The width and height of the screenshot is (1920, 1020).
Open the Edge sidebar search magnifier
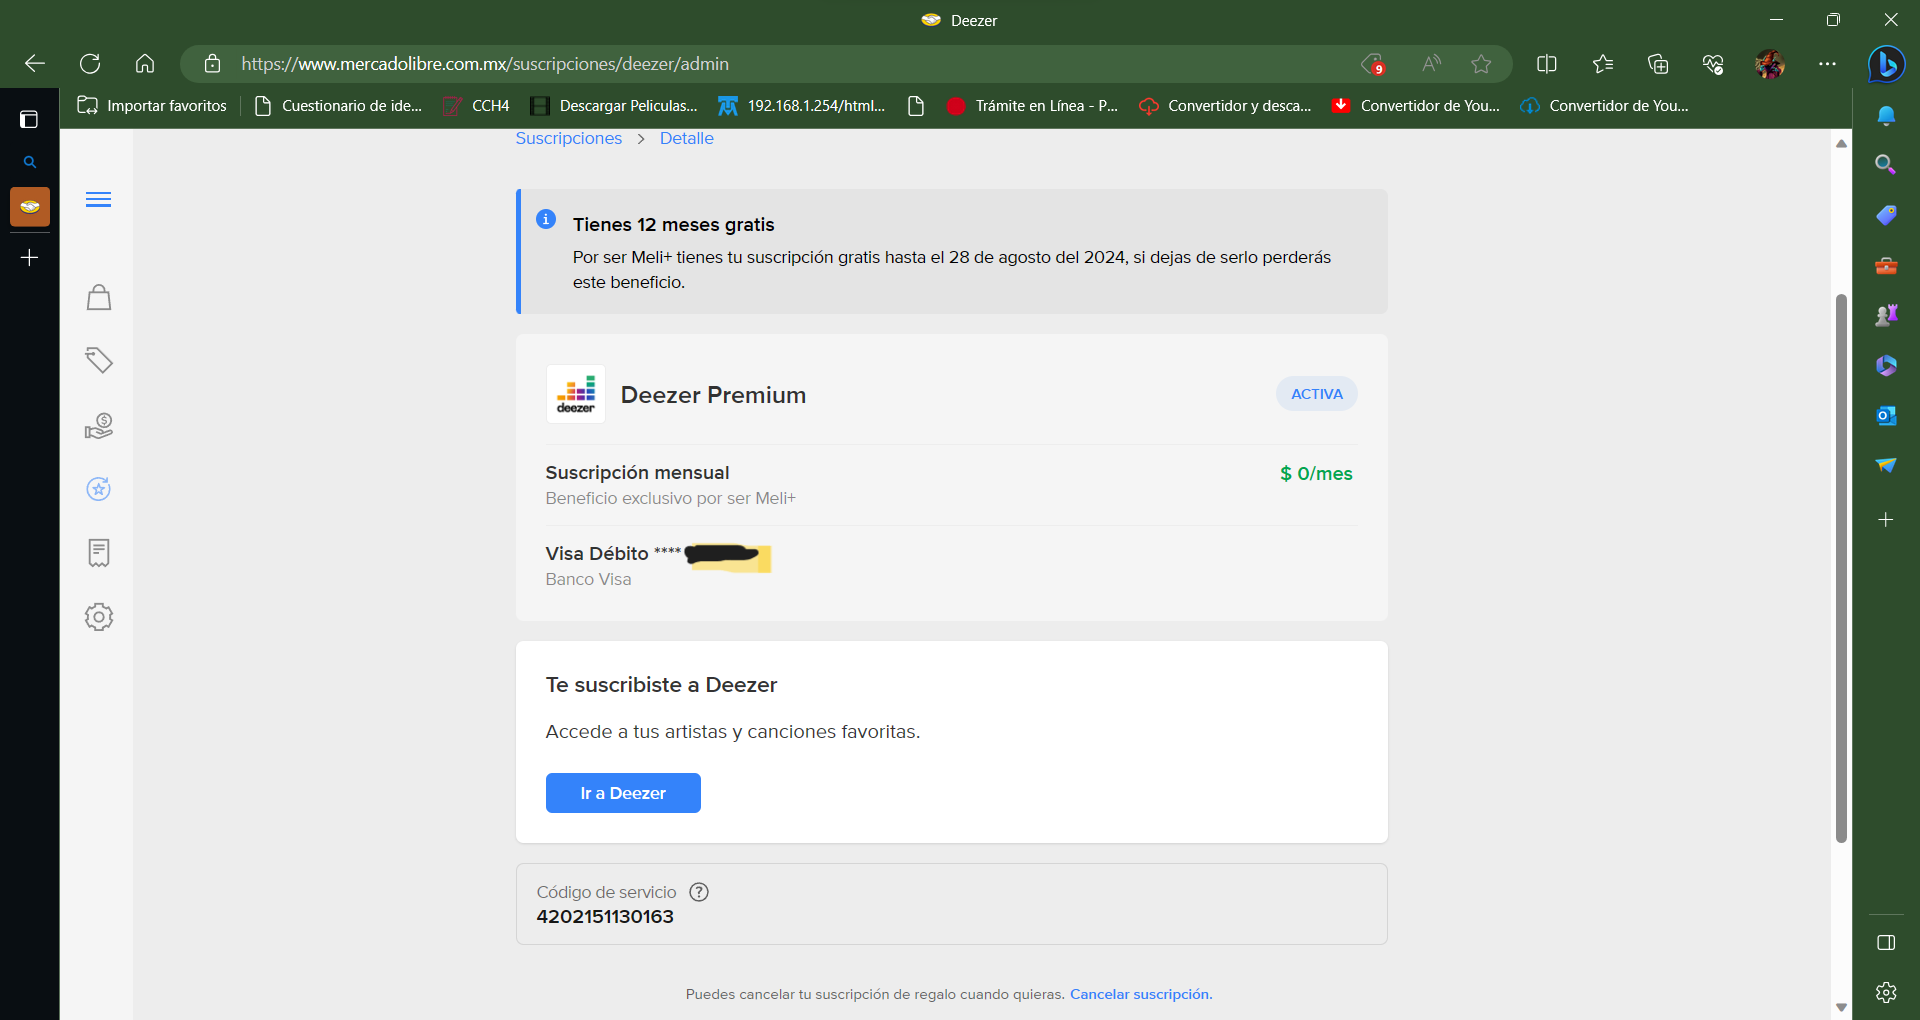click(1886, 165)
